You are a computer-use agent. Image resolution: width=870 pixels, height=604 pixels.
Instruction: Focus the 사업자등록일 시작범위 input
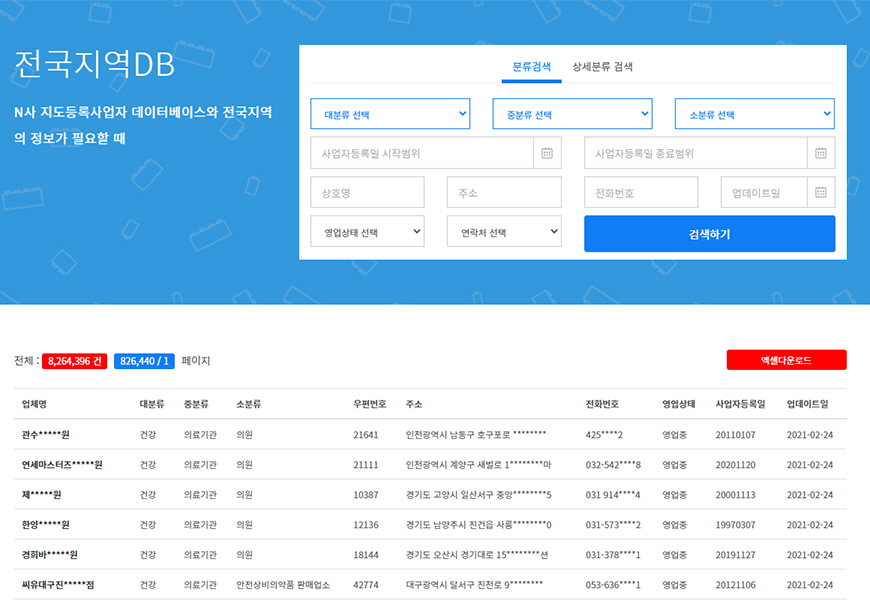(x=422, y=153)
